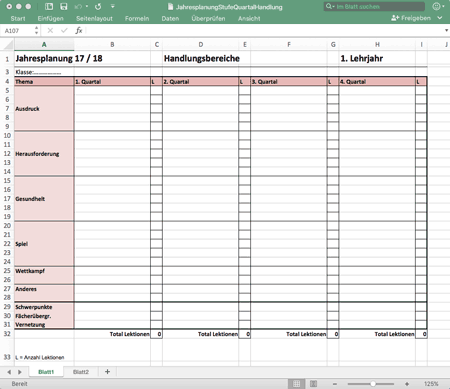Click the Redo circular arrow icon

tap(98, 7)
